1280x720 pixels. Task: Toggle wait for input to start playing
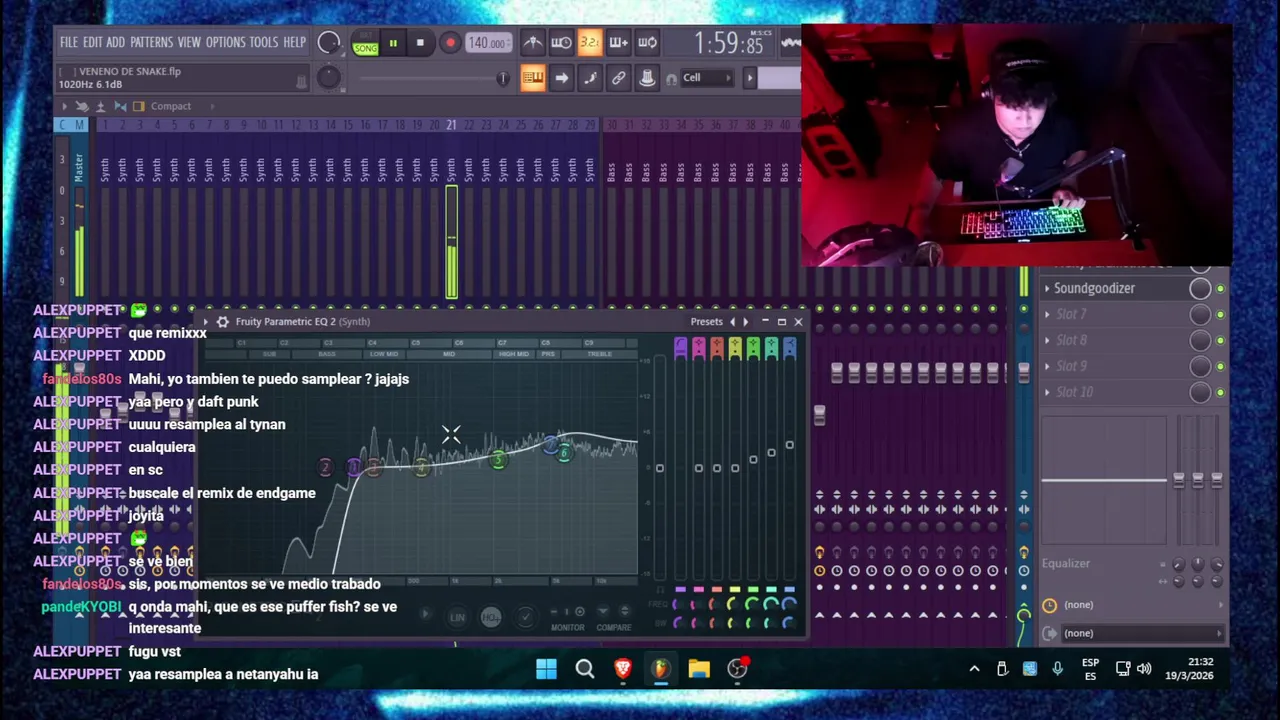click(561, 42)
